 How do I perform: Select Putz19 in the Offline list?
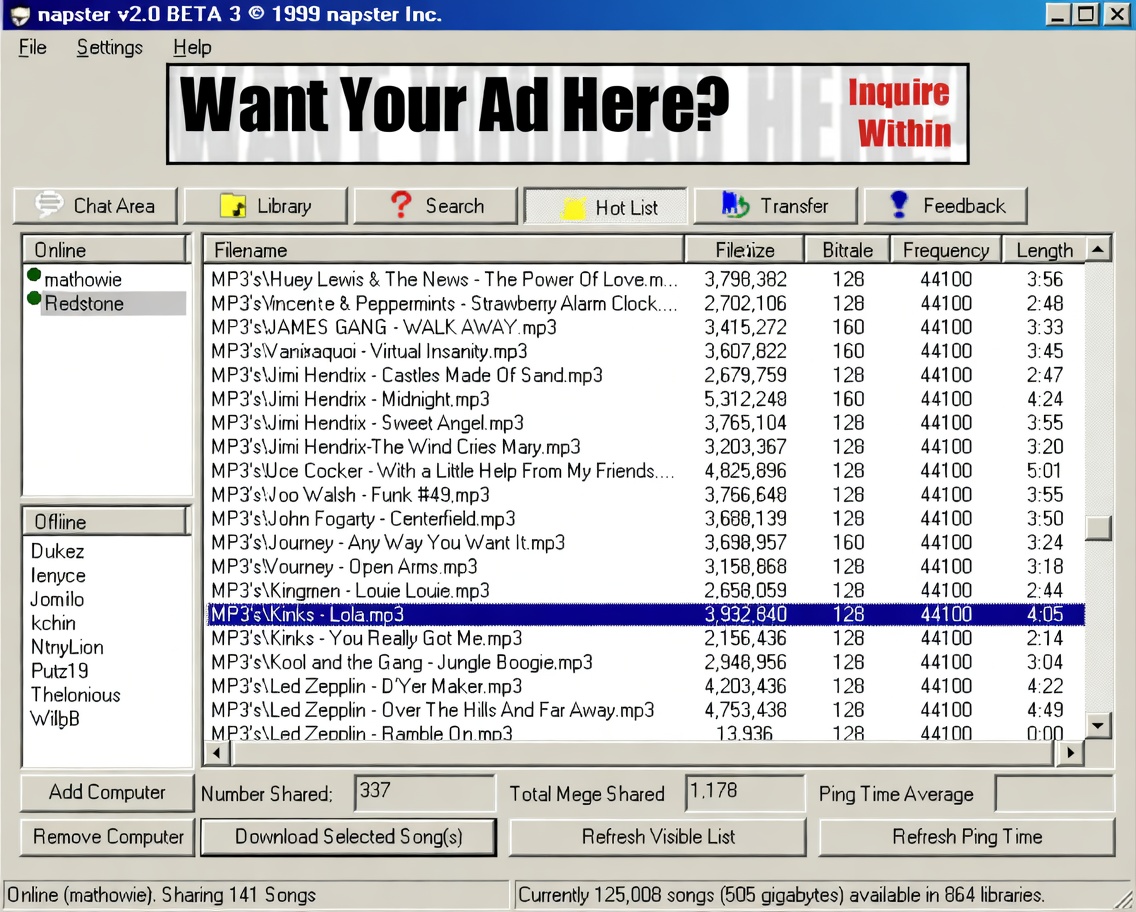coord(59,671)
